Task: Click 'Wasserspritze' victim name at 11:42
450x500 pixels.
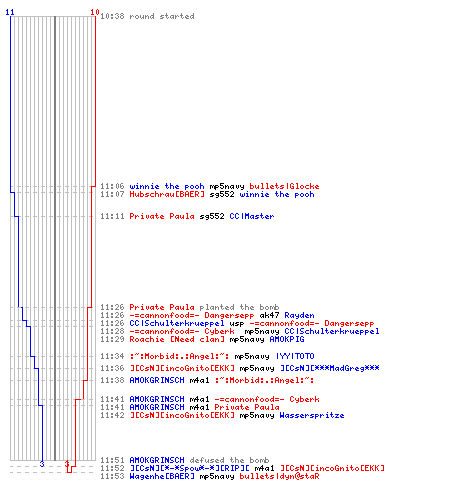Action: point(312,415)
